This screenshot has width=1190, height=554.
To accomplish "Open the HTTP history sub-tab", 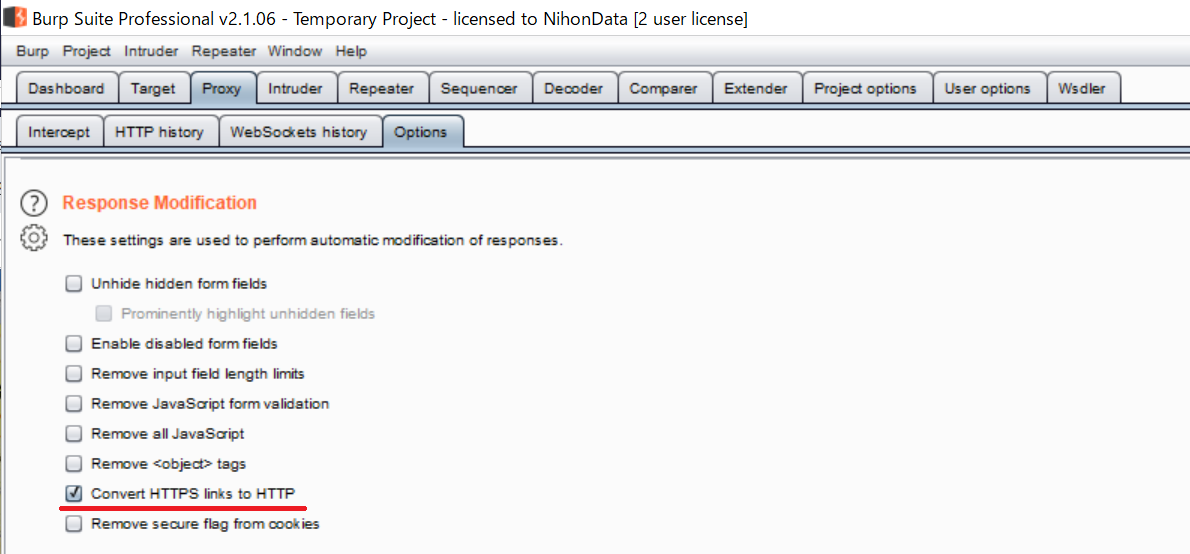I will [159, 132].
